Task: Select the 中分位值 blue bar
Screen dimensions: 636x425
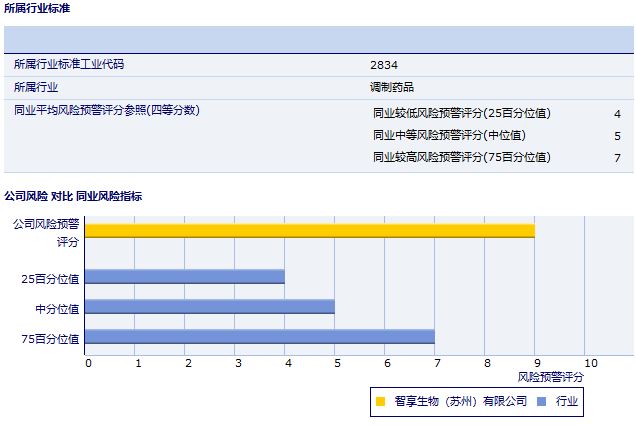Action: click(x=210, y=307)
